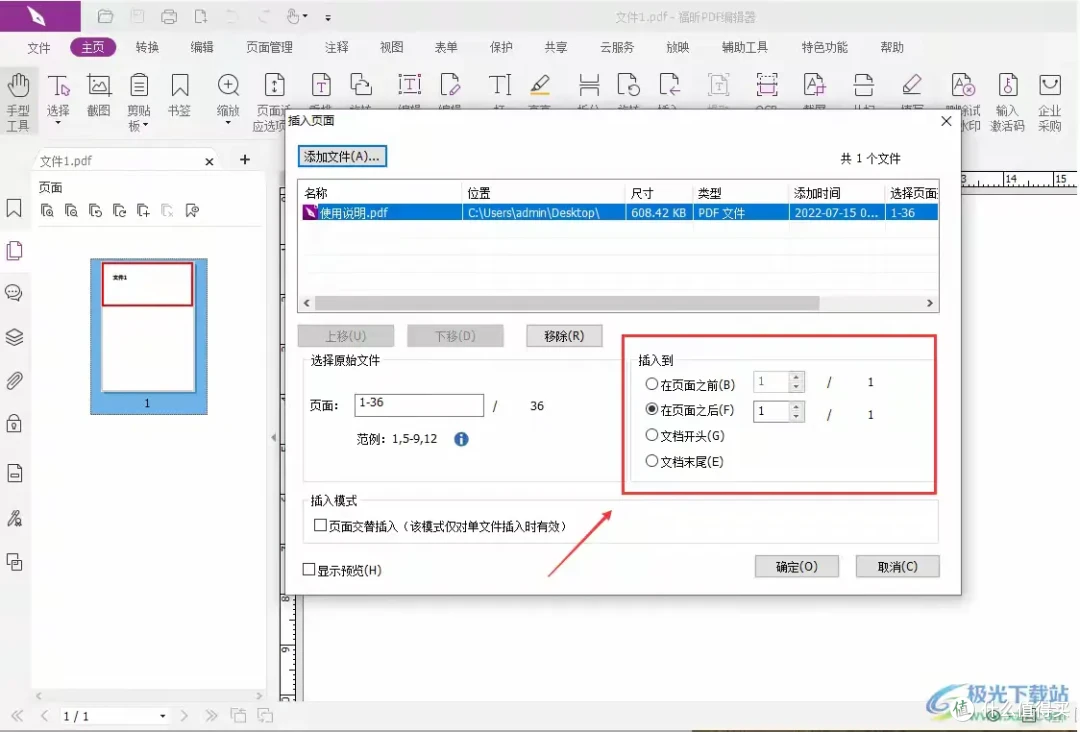Click the Add Files (添加文件) button
The image size is (1080, 732).
point(342,156)
